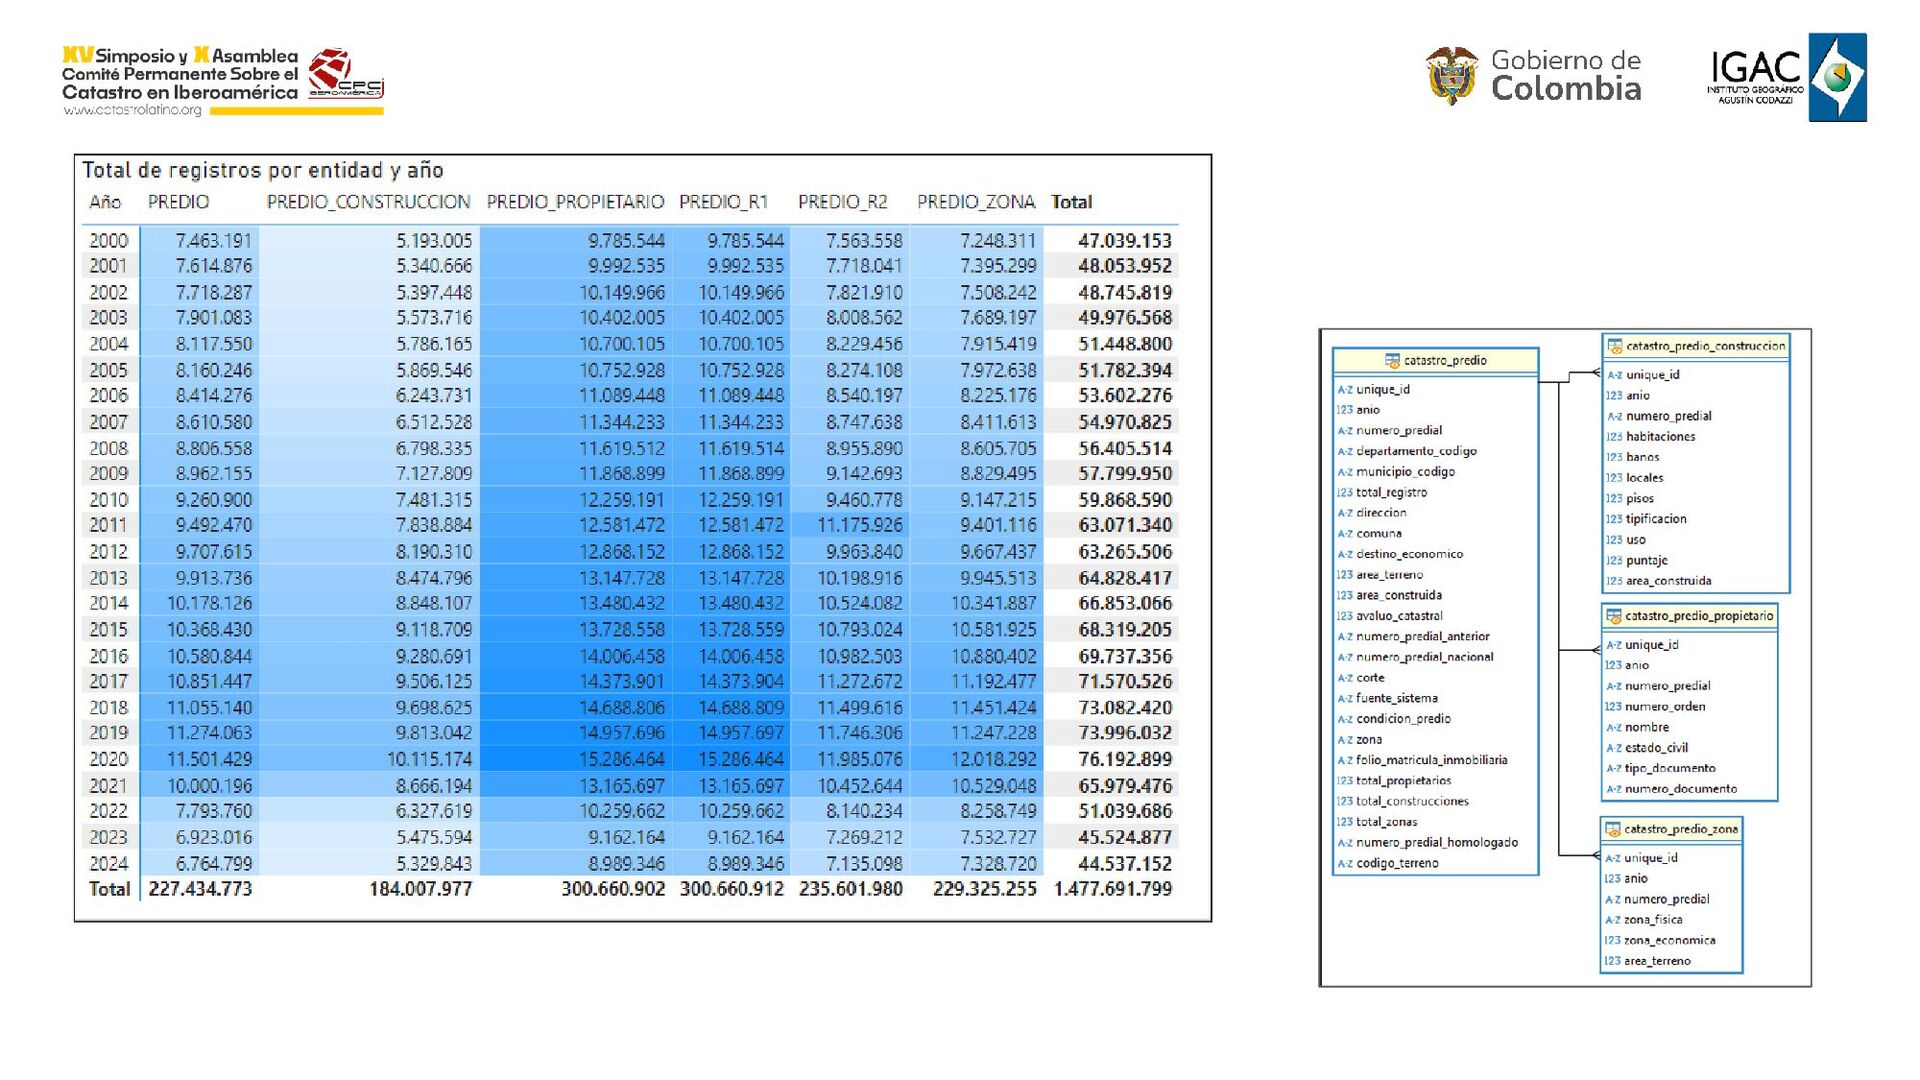This screenshot has height=1080, width=1920.
Task: Select avaluo_catastral field
Action: [x=1399, y=616]
